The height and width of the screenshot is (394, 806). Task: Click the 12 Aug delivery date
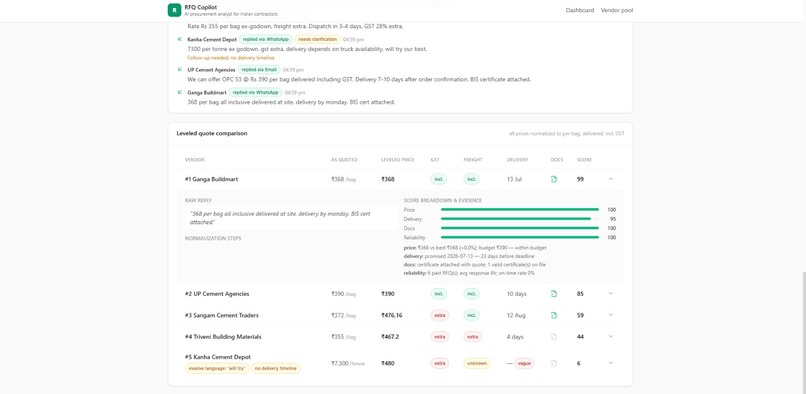point(517,315)
